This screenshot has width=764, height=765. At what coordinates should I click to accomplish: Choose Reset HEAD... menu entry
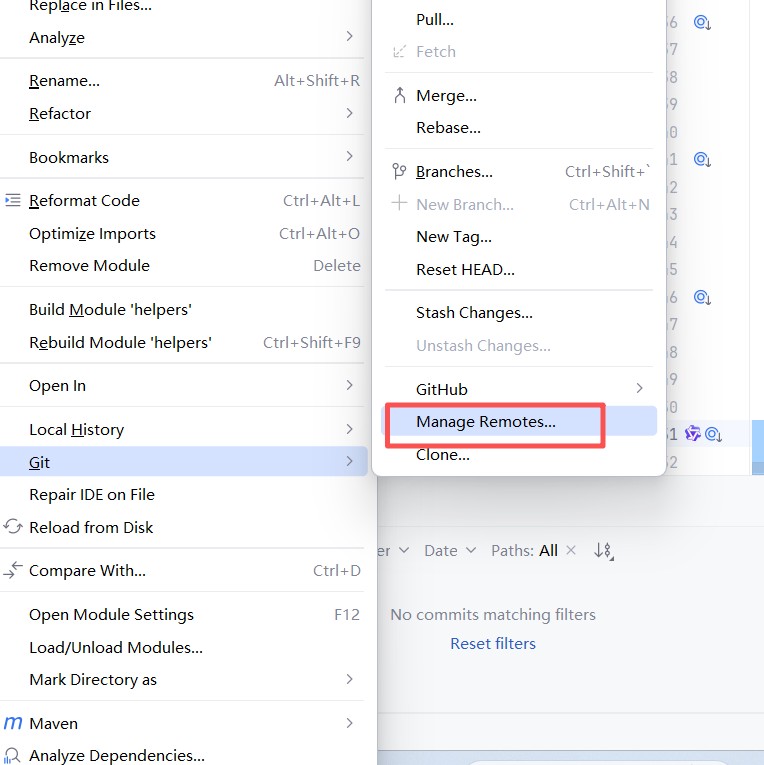tap(519, 269)
